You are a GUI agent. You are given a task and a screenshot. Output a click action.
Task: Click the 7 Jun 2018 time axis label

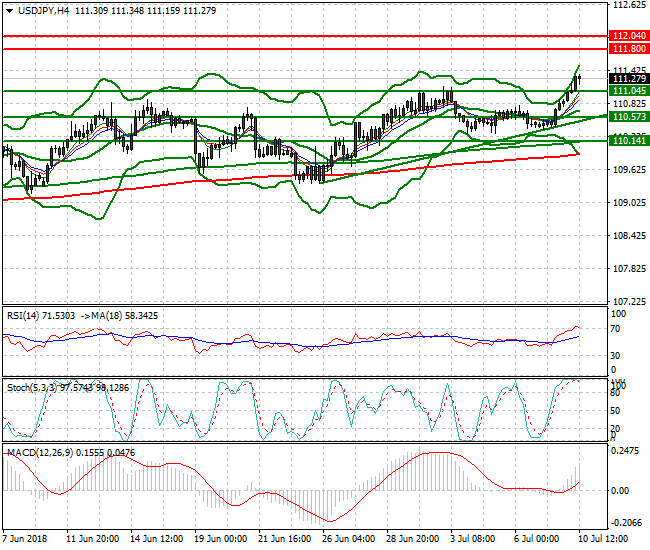click(x=25, y=539)
